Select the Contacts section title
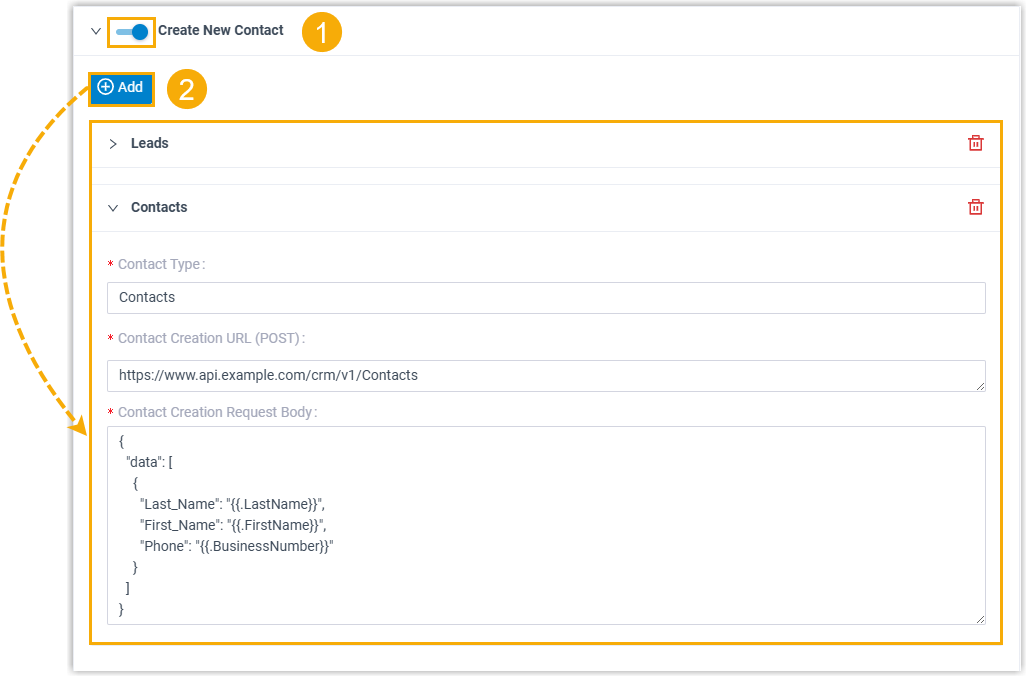Screen dimensions: 1027x677 [159, 208]
